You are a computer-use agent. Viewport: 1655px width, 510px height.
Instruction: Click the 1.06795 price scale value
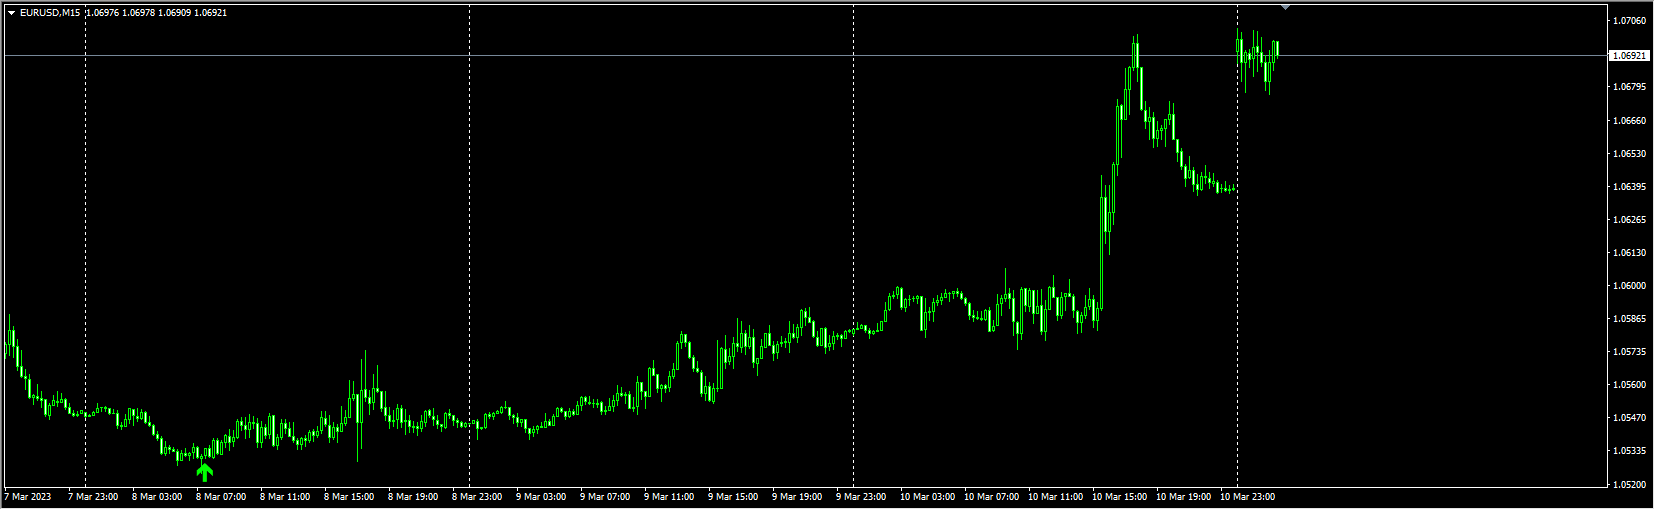pyautogui.click(x=1630, y=87)
